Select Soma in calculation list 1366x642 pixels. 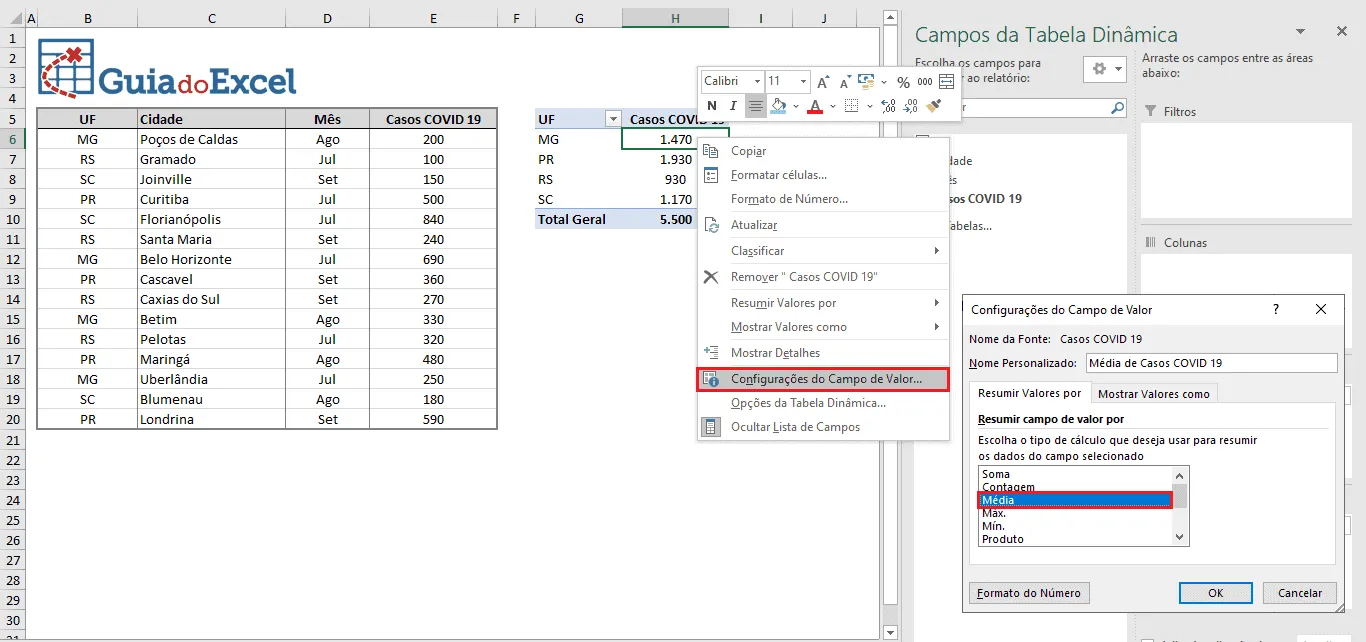click(x=1075, y=474)
